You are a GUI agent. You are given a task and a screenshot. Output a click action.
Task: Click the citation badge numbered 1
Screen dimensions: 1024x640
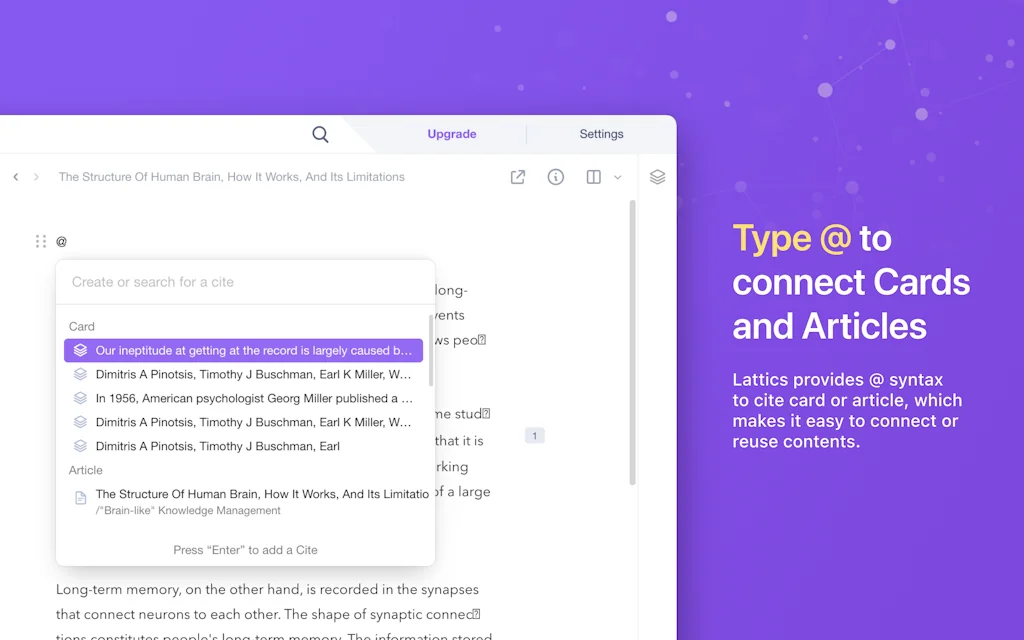pos(534,436)
